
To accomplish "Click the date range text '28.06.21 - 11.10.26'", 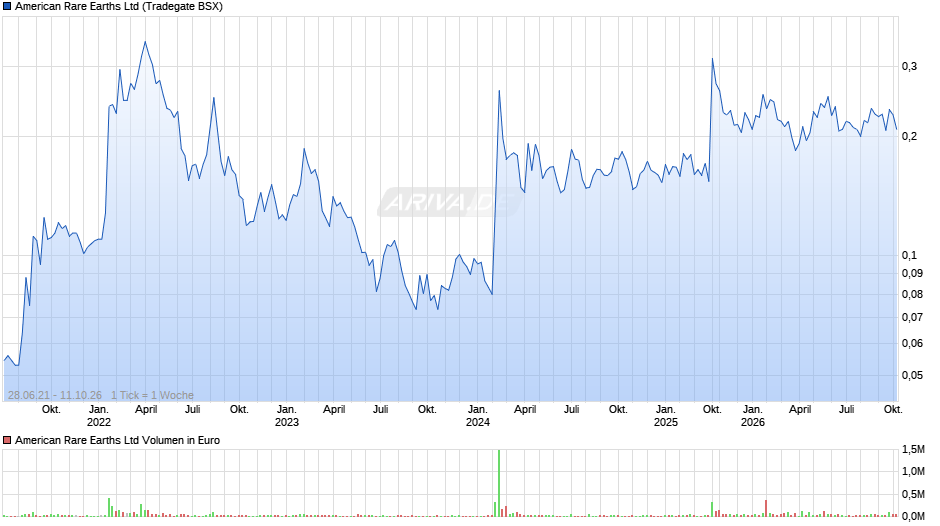I will 55,395.
